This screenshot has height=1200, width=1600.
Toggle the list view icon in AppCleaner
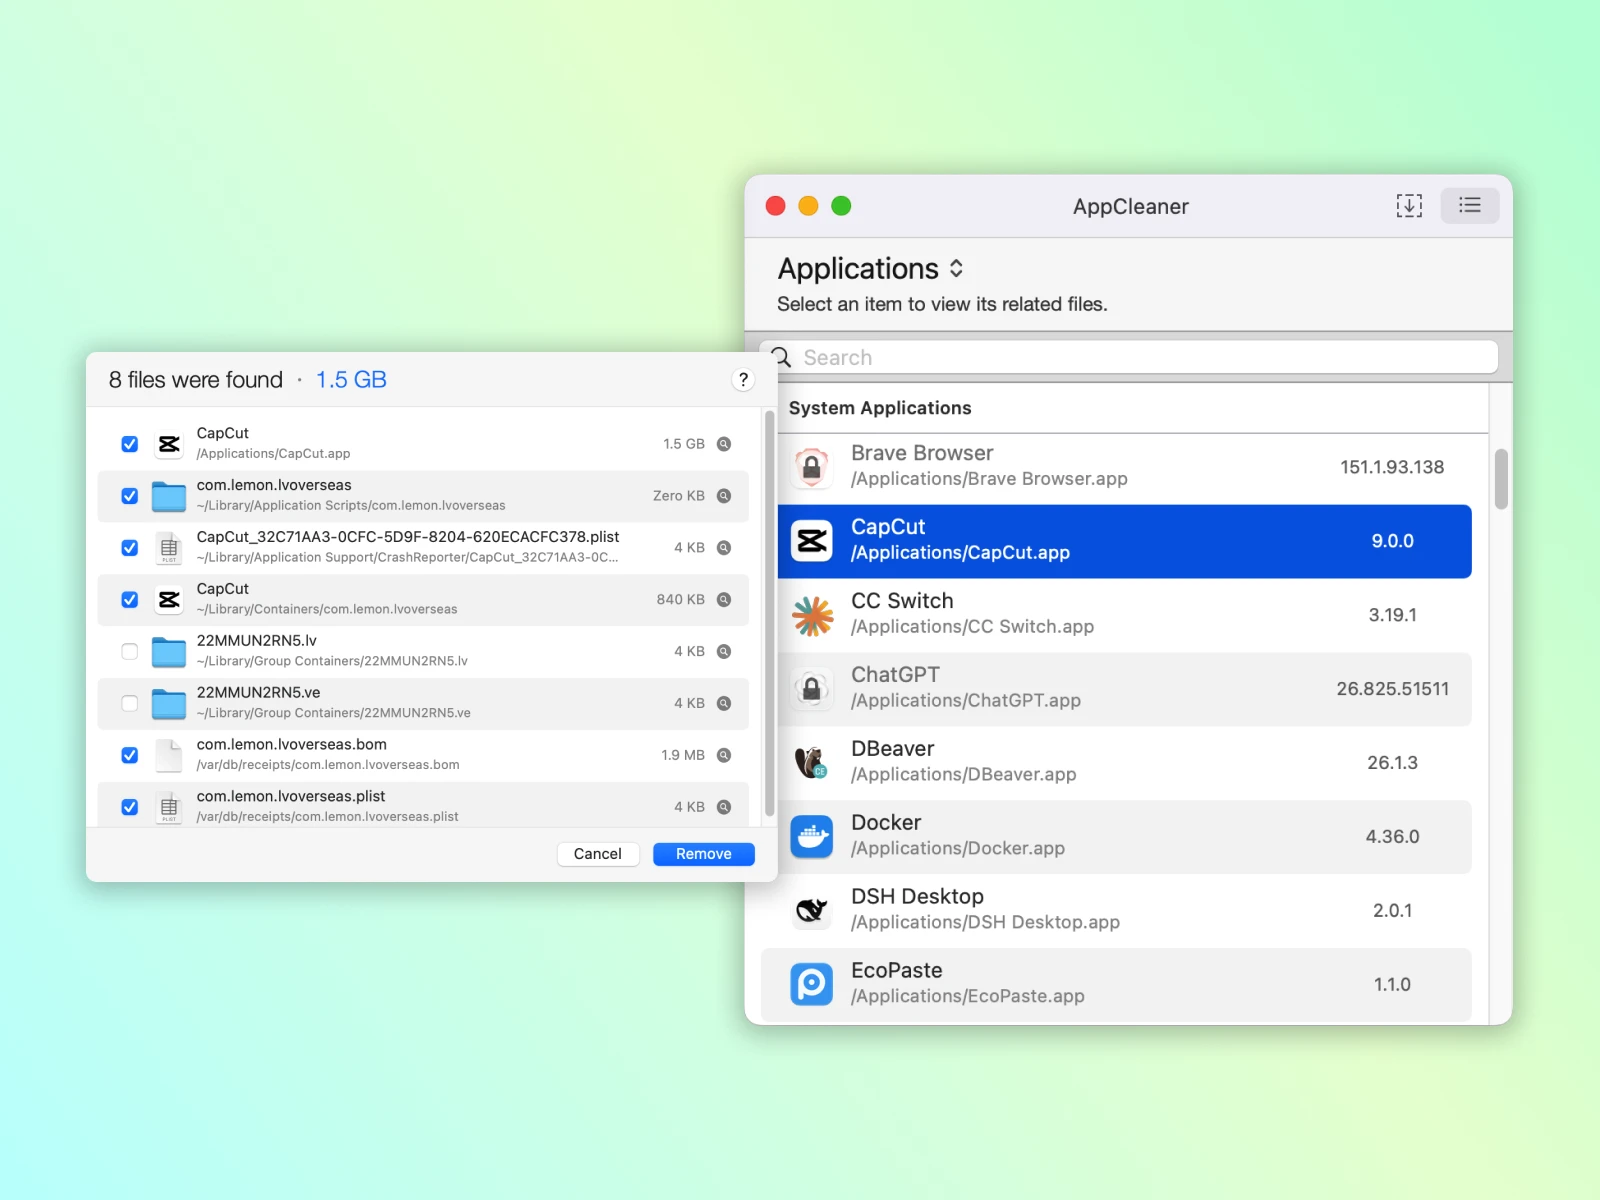point(1469,206)
